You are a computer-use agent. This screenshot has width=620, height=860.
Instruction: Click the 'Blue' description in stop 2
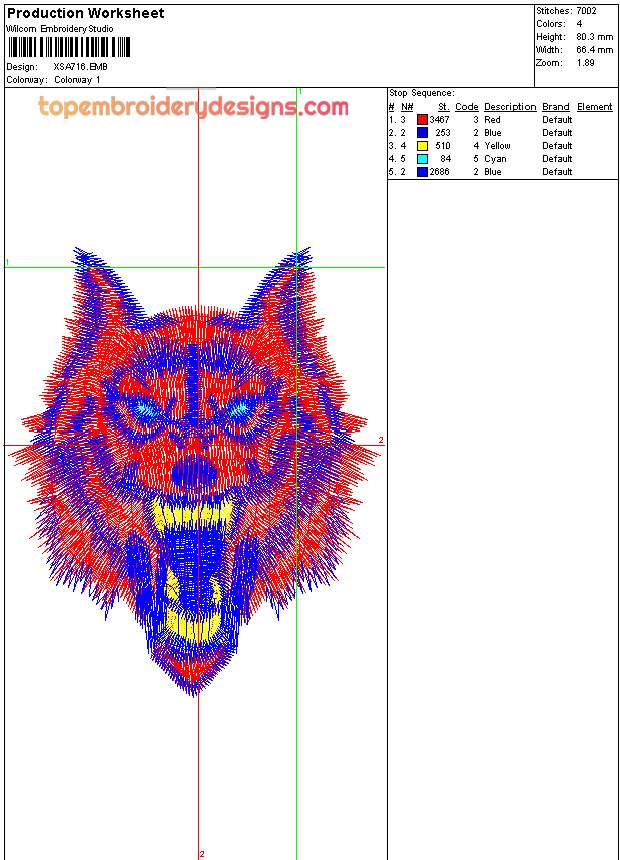pos(493,133)
